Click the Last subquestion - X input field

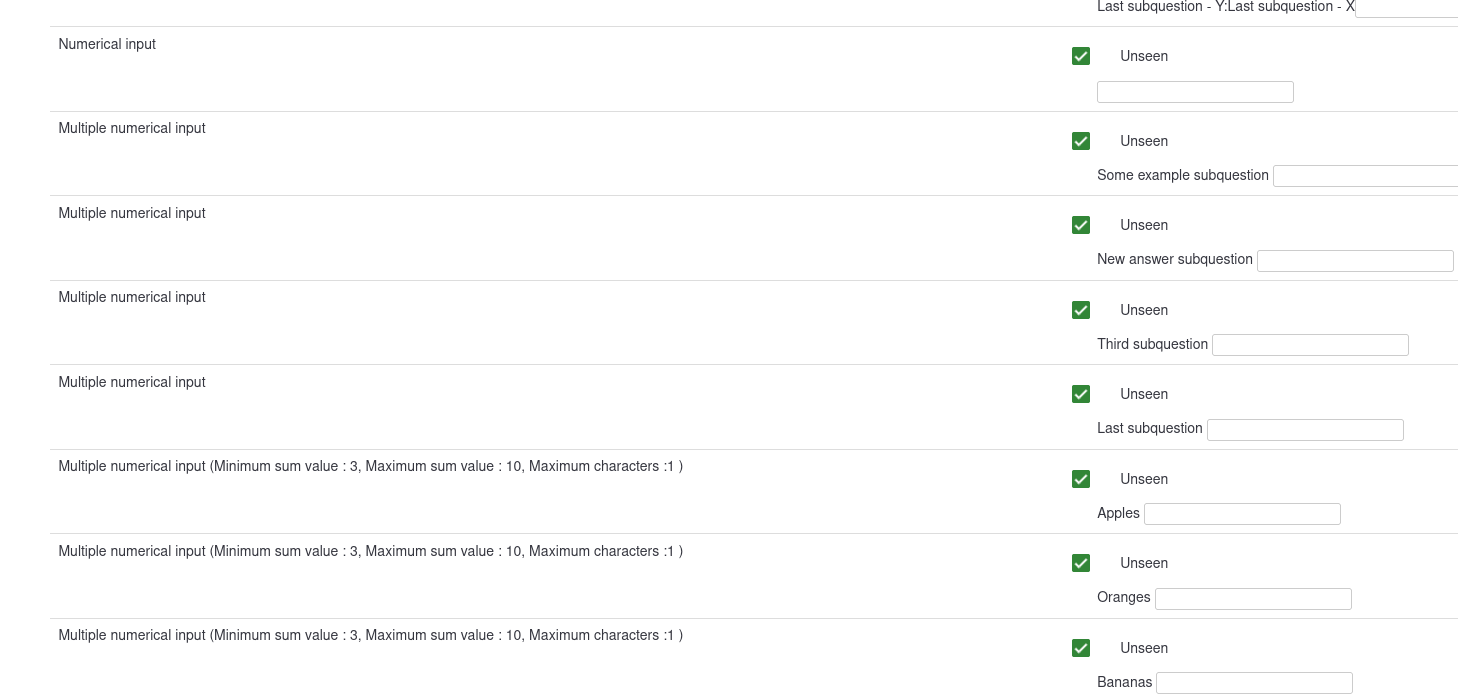(x=1406, y=8)
